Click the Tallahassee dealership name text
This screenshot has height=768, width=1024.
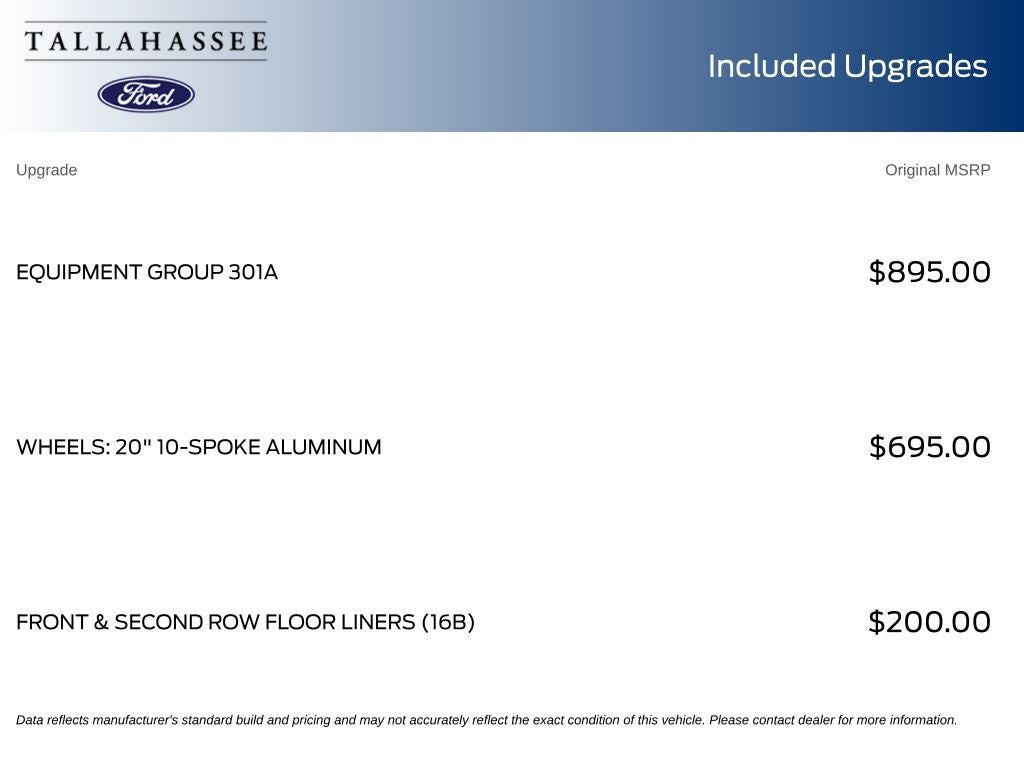(146, 41)
